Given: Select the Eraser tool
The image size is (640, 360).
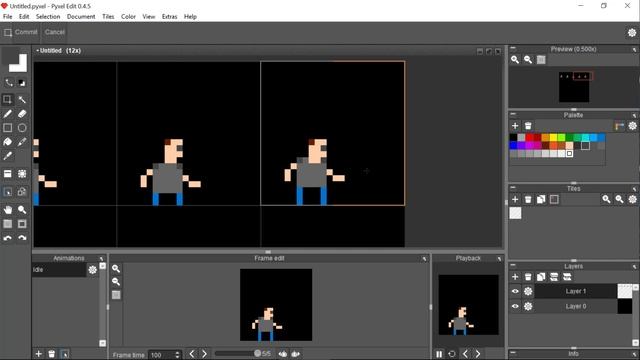Looking at the screenshot, I should coord(22,114).
